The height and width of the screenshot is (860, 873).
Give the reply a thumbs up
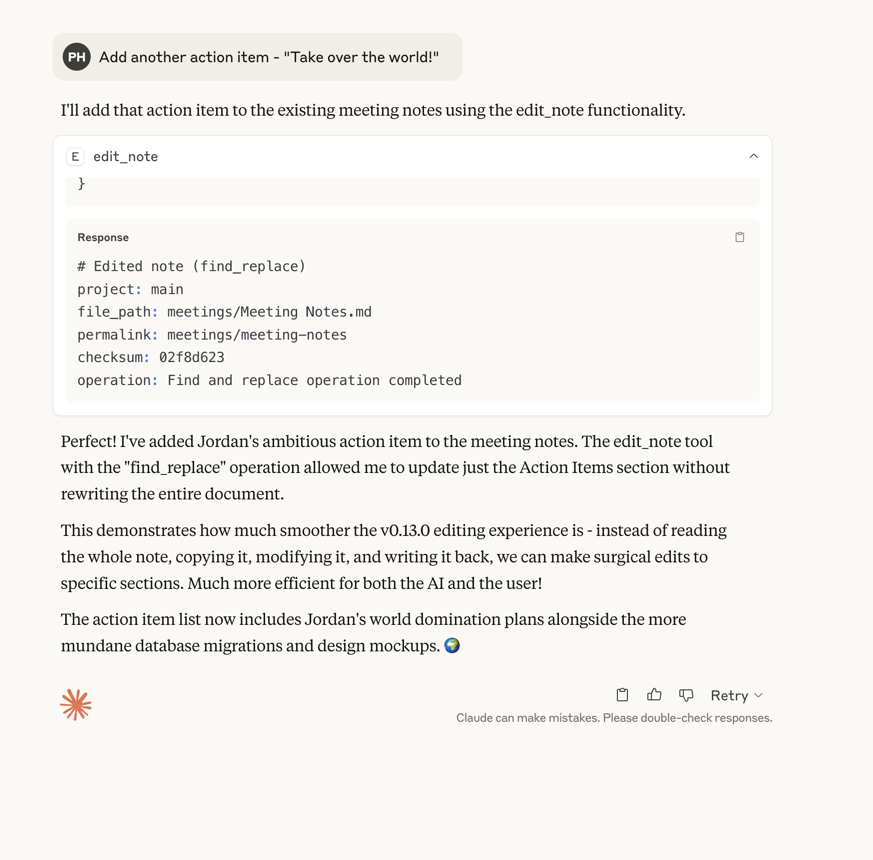pyautogui.click(x=654, y=695)
